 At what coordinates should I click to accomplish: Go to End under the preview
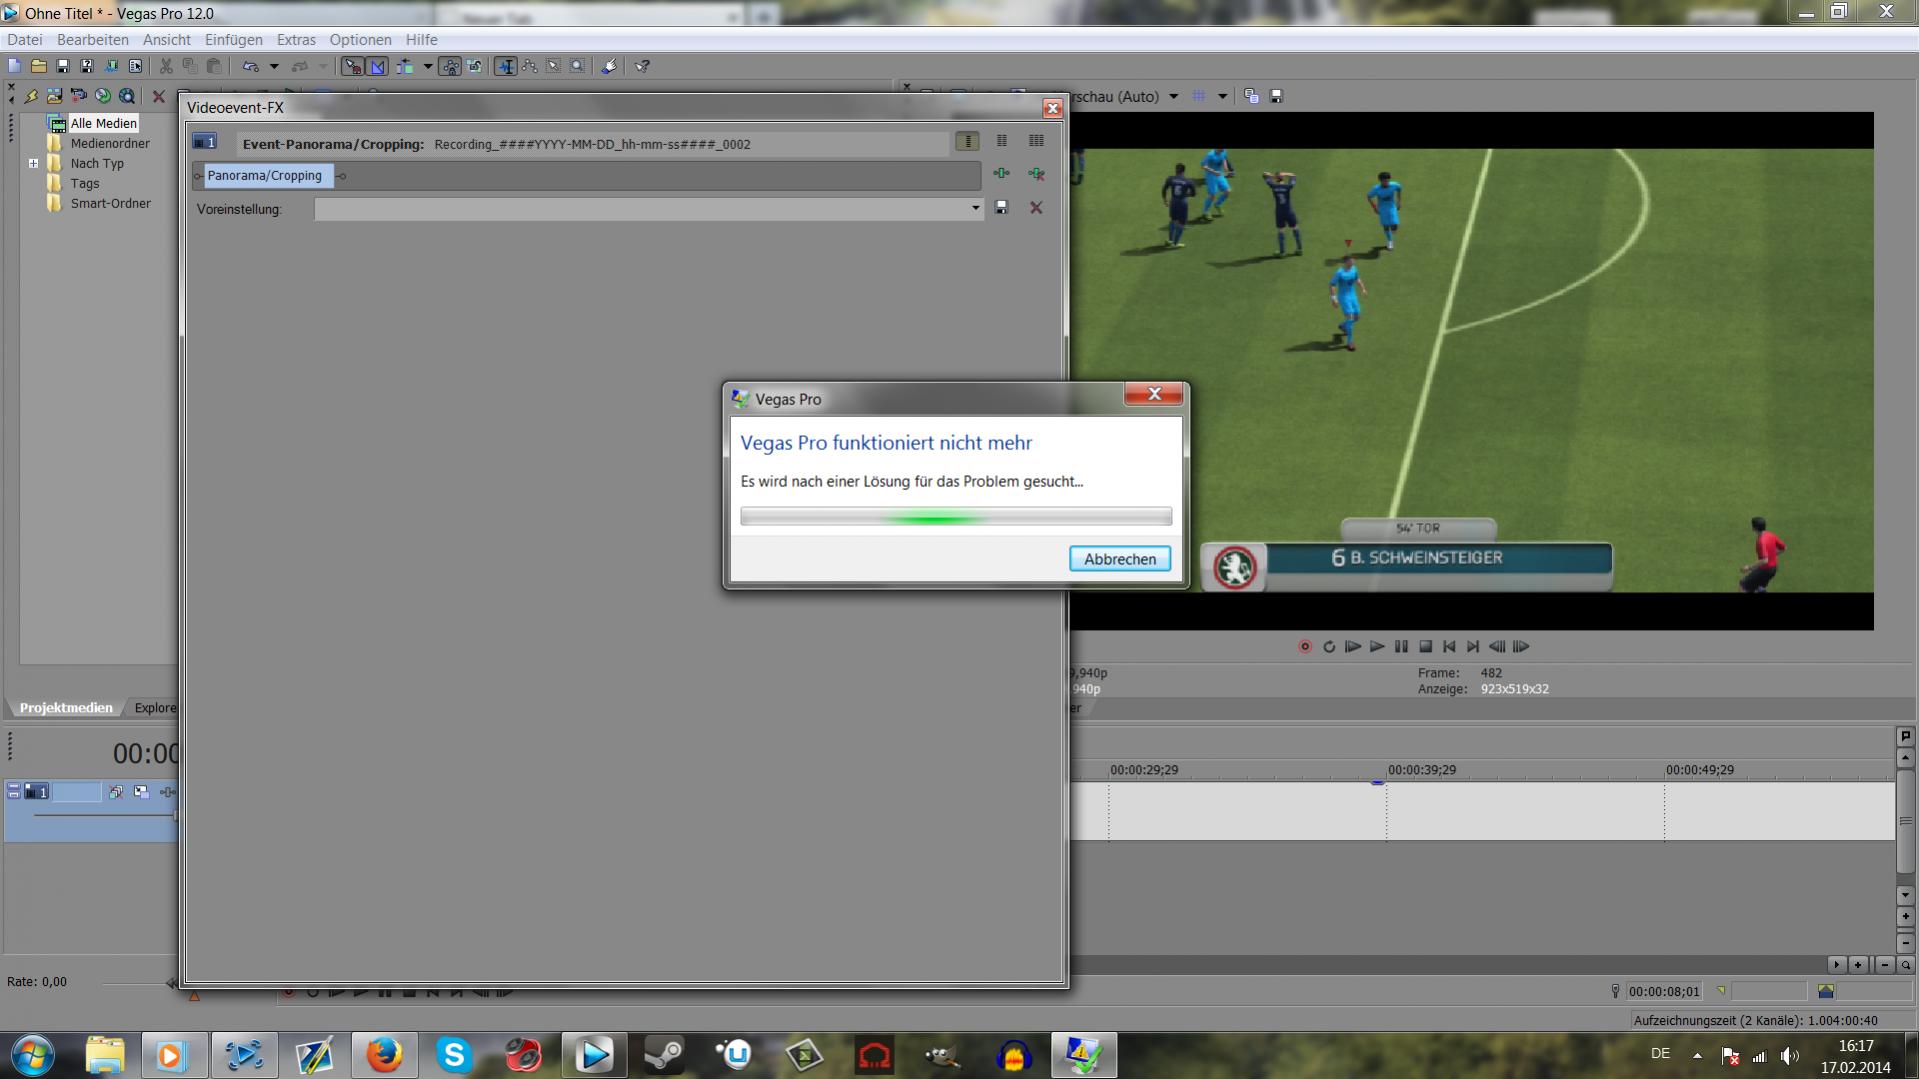click(1473, 647)
